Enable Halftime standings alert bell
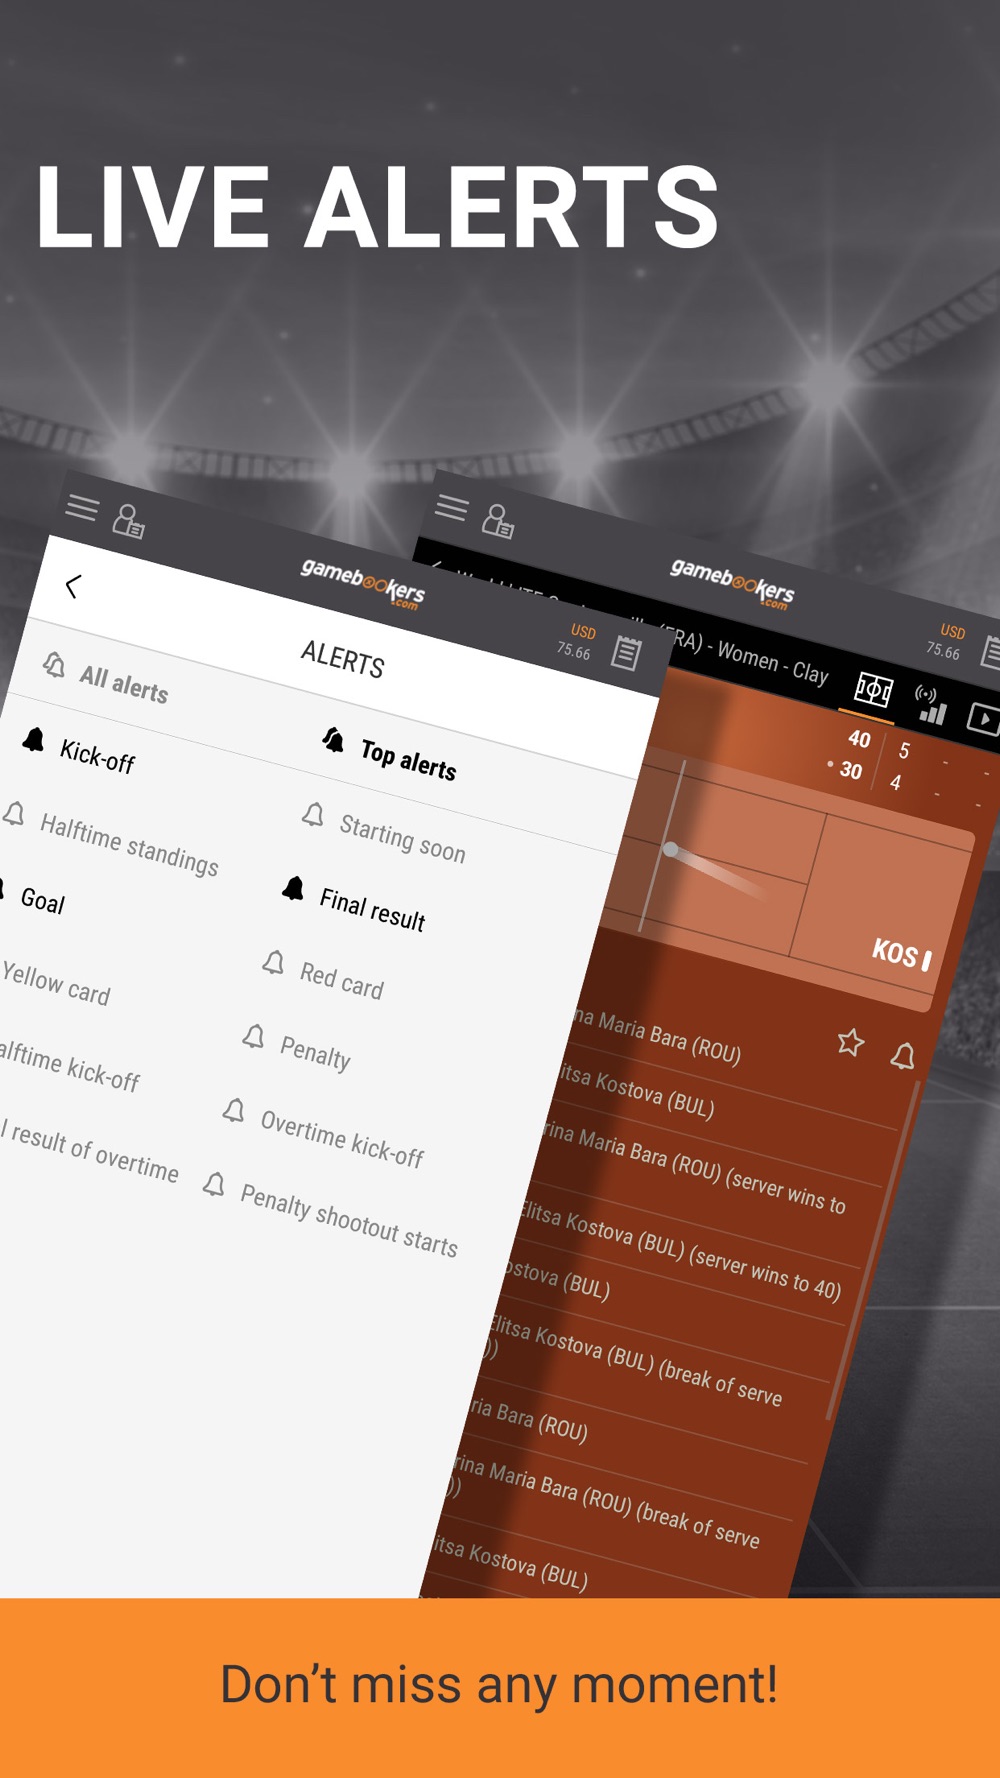The height and width of the screenshot is (1778, 1000). click(14, 814)
